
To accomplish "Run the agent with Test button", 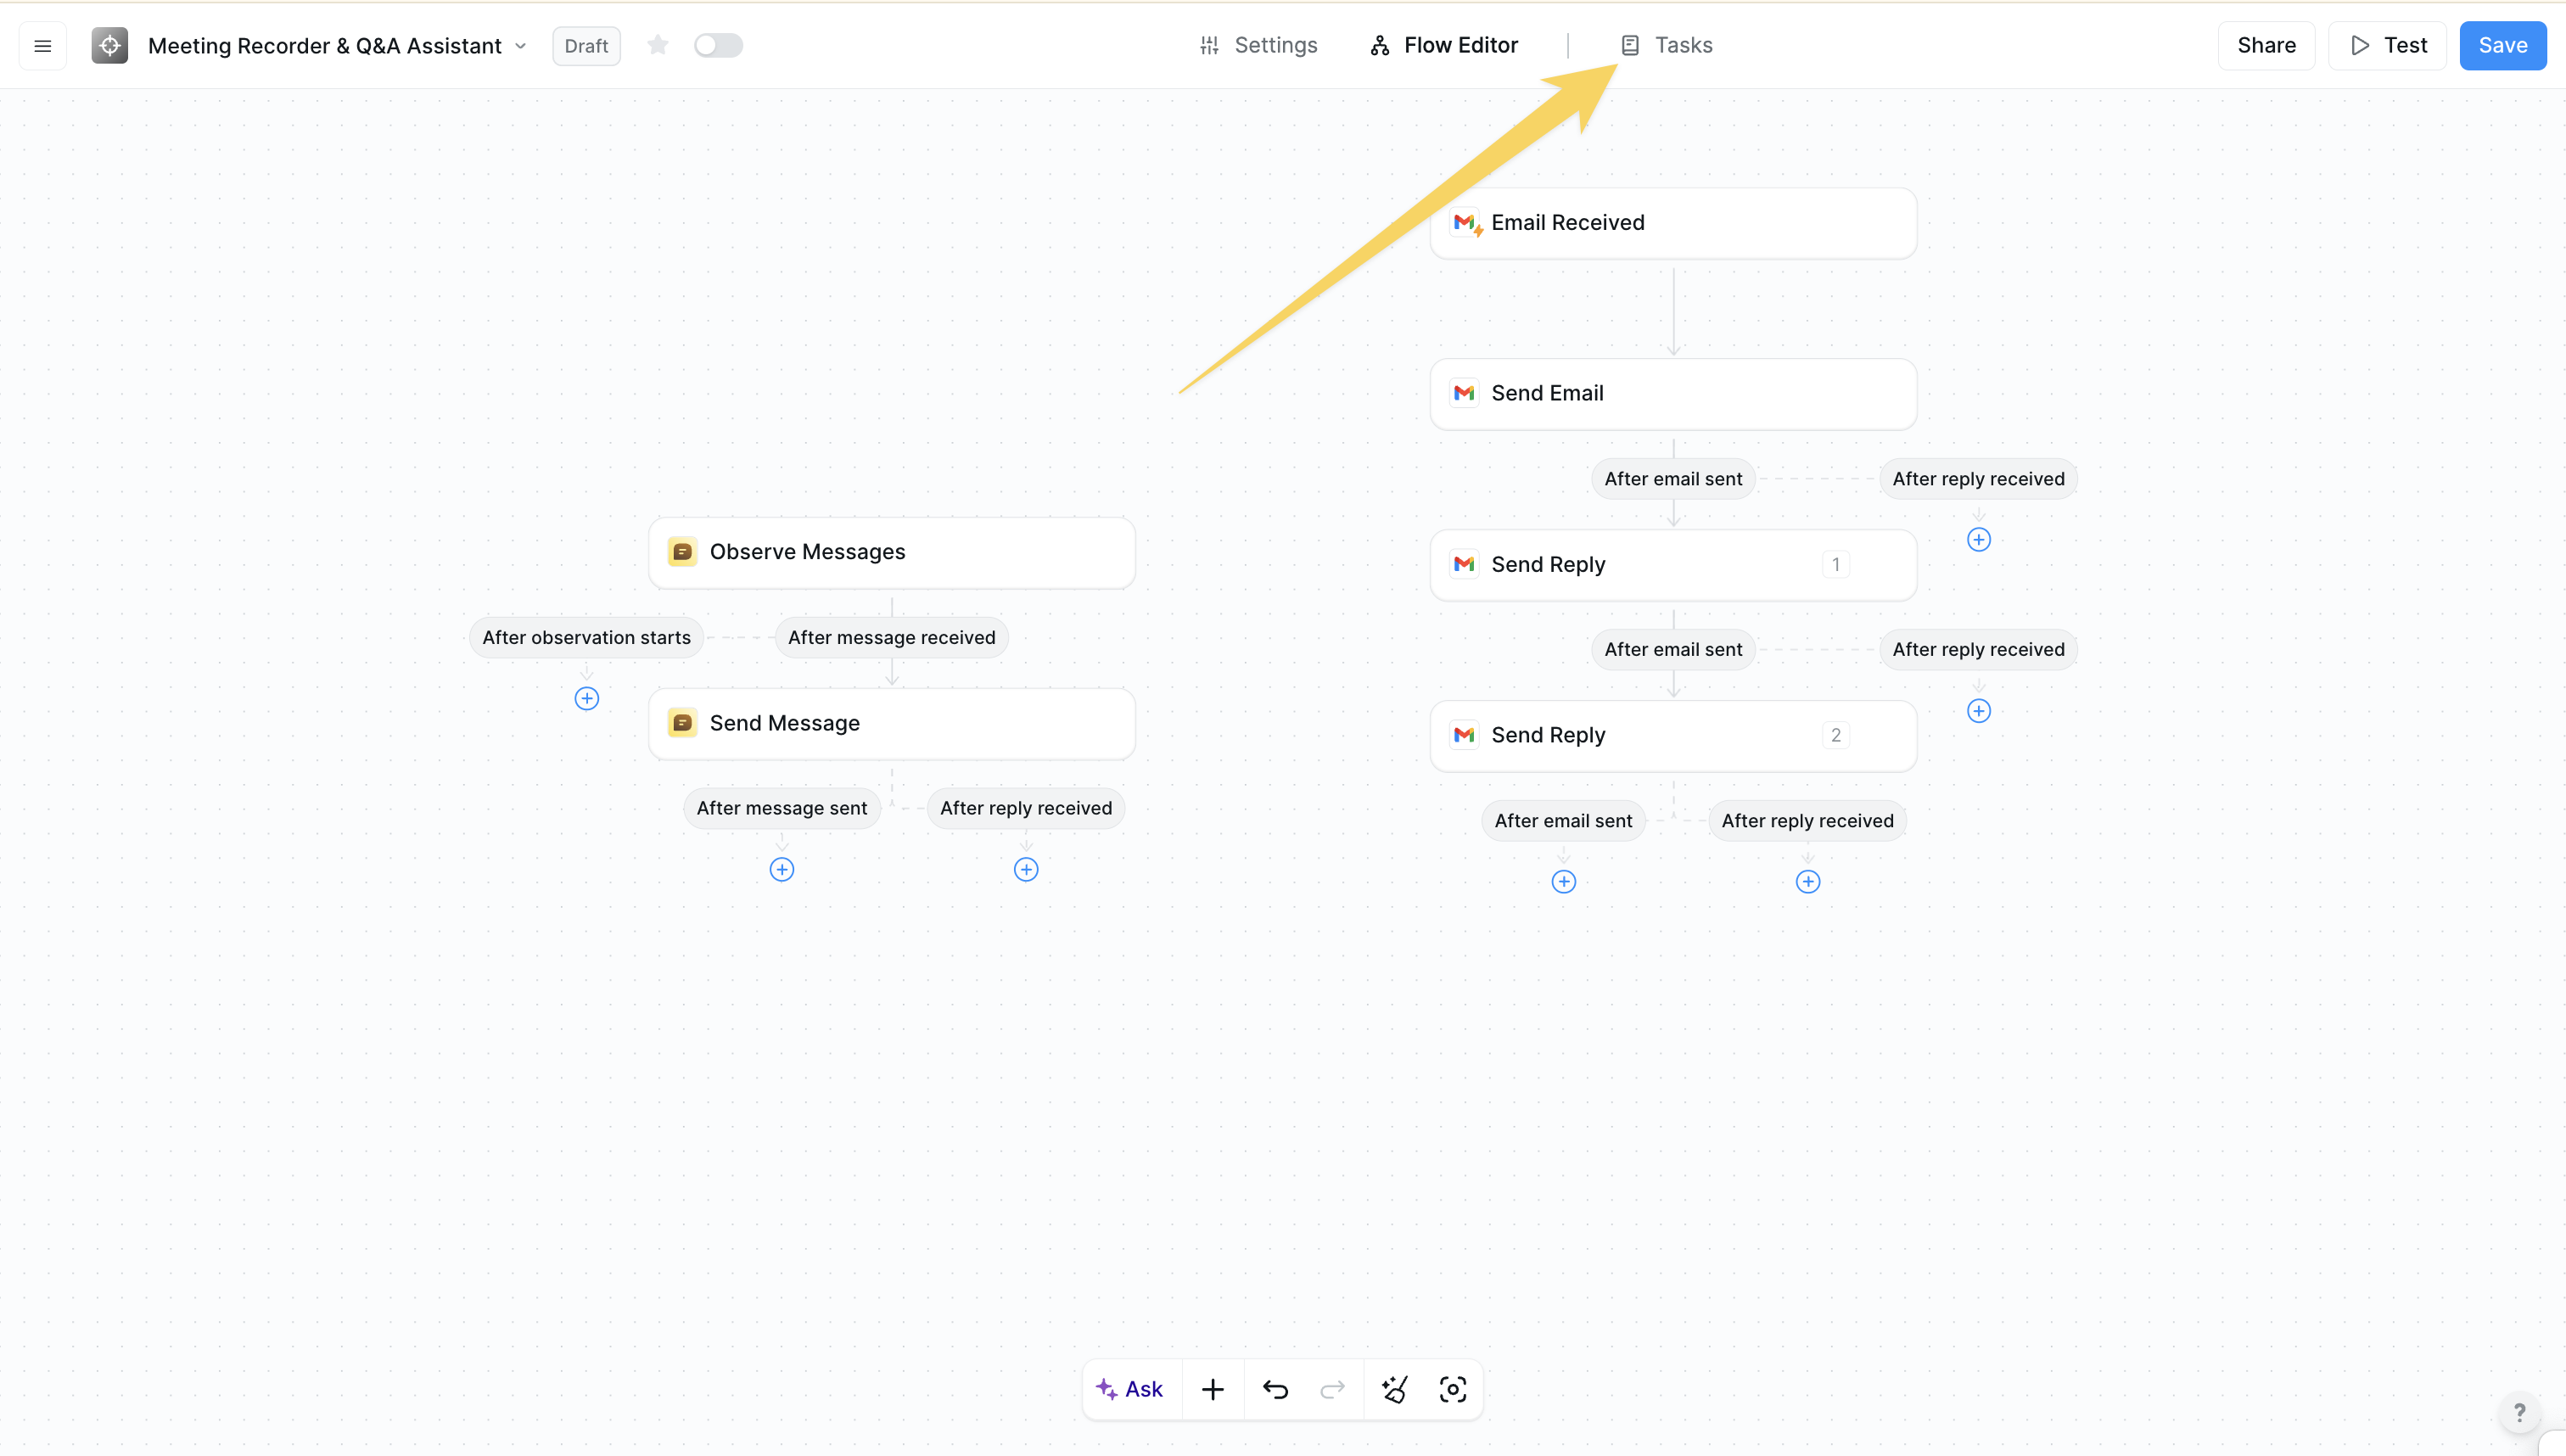I will pos(2387,45).
